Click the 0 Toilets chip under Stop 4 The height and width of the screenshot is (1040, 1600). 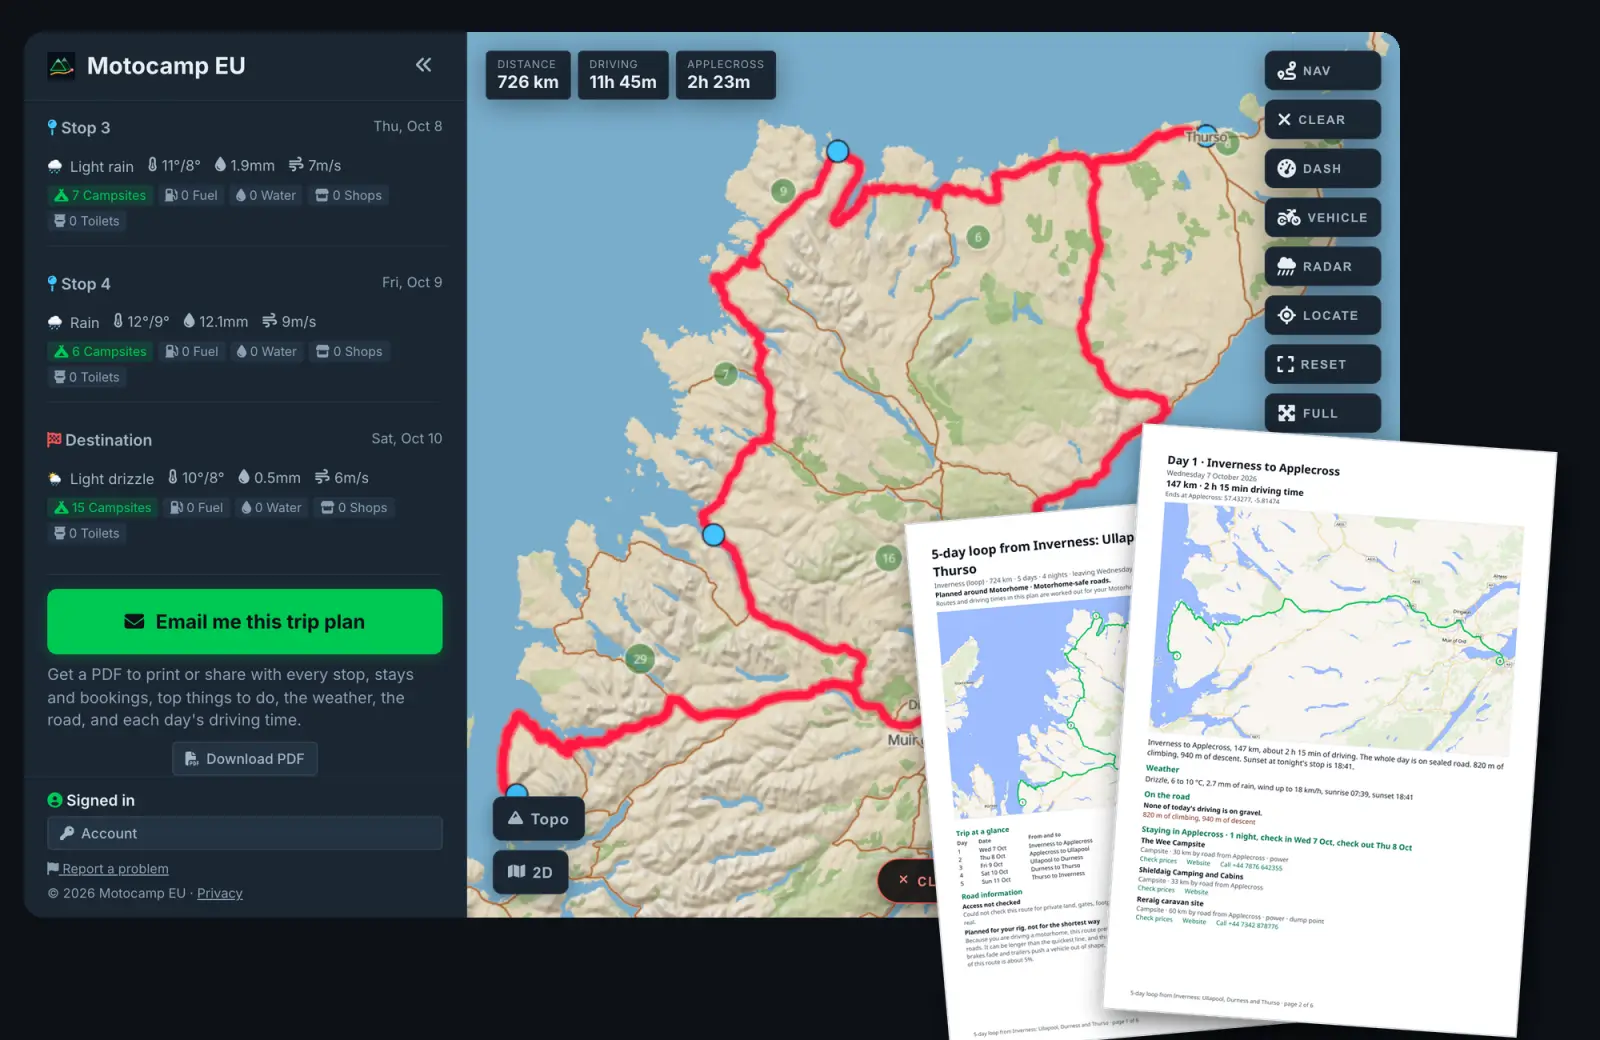(87, 378)
